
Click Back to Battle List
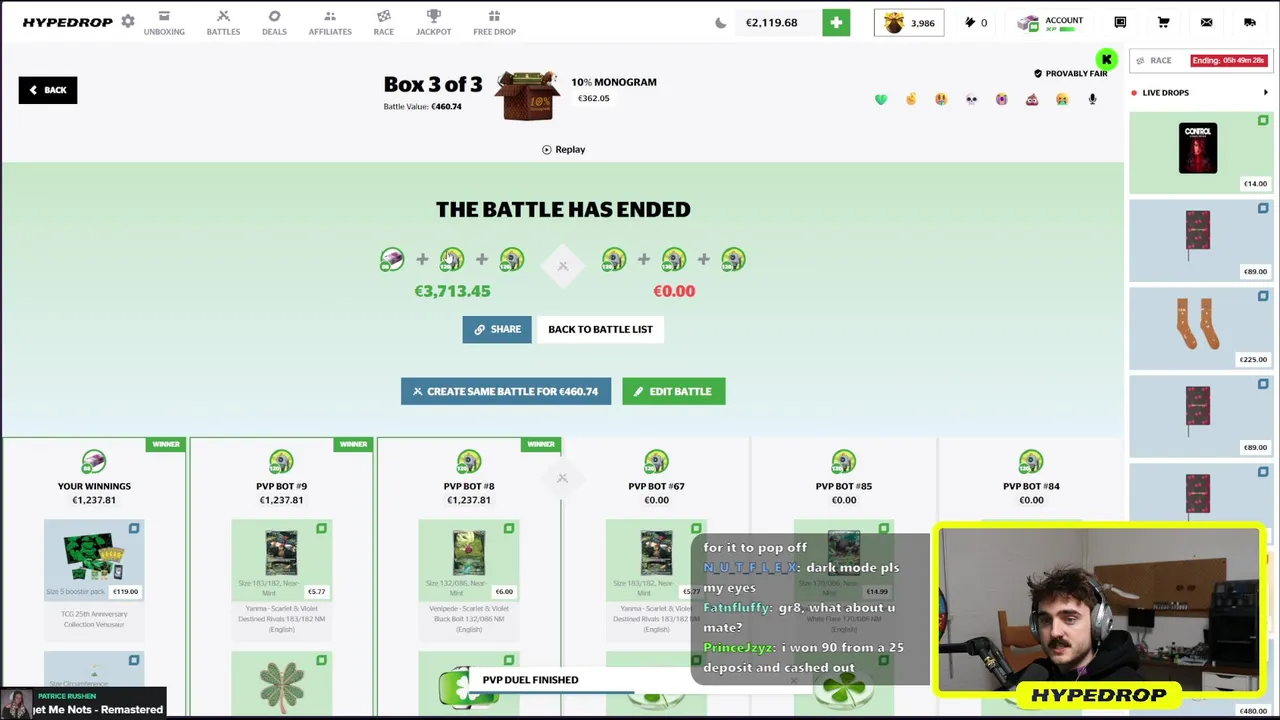(x=600, y=329)
